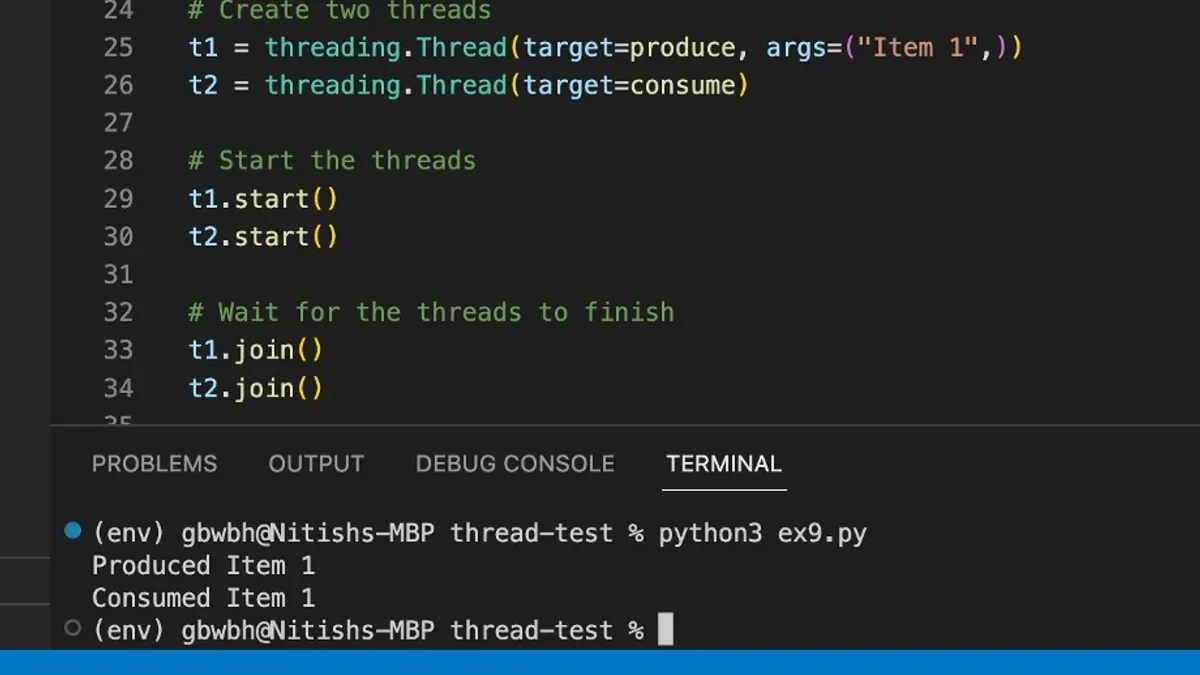1200x675 pixels.
Task: Select the TERMINAL tab
Action: [x=724, y=464]
